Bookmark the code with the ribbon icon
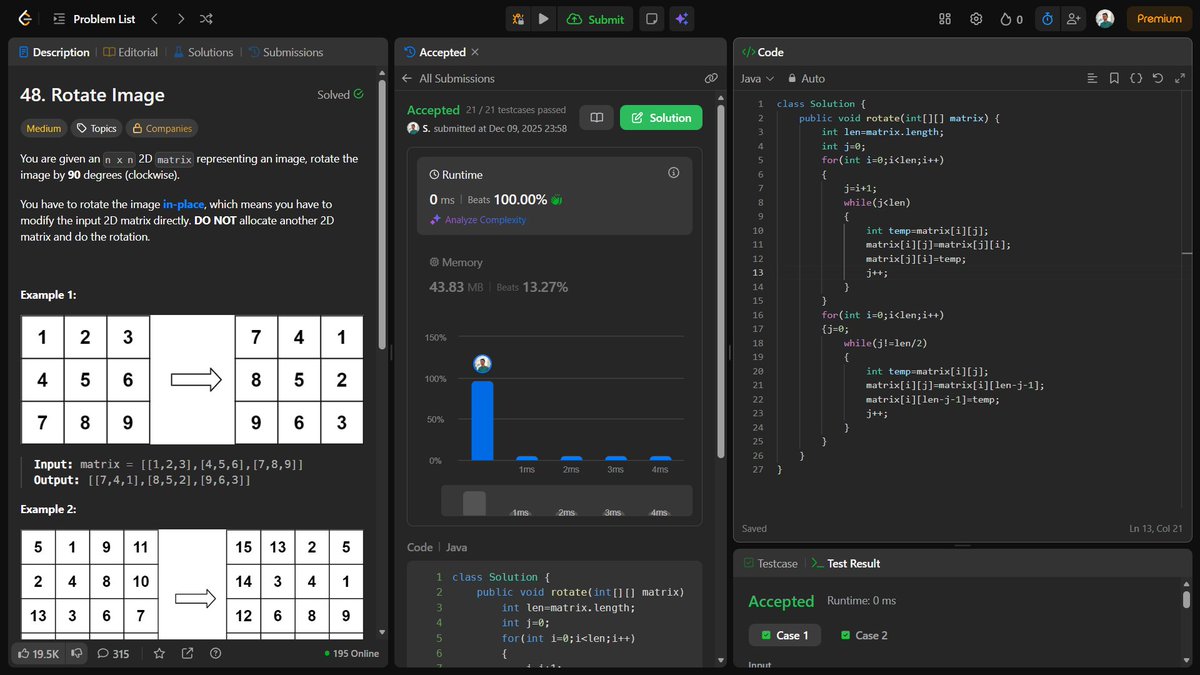Viewport: 1200px width, 675px height. click(x=1114, y=78)
